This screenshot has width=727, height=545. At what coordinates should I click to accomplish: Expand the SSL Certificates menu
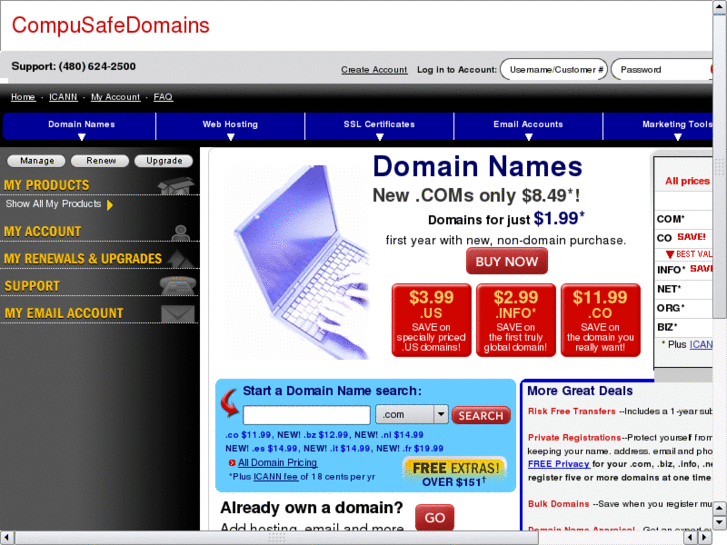click(379, 127)
